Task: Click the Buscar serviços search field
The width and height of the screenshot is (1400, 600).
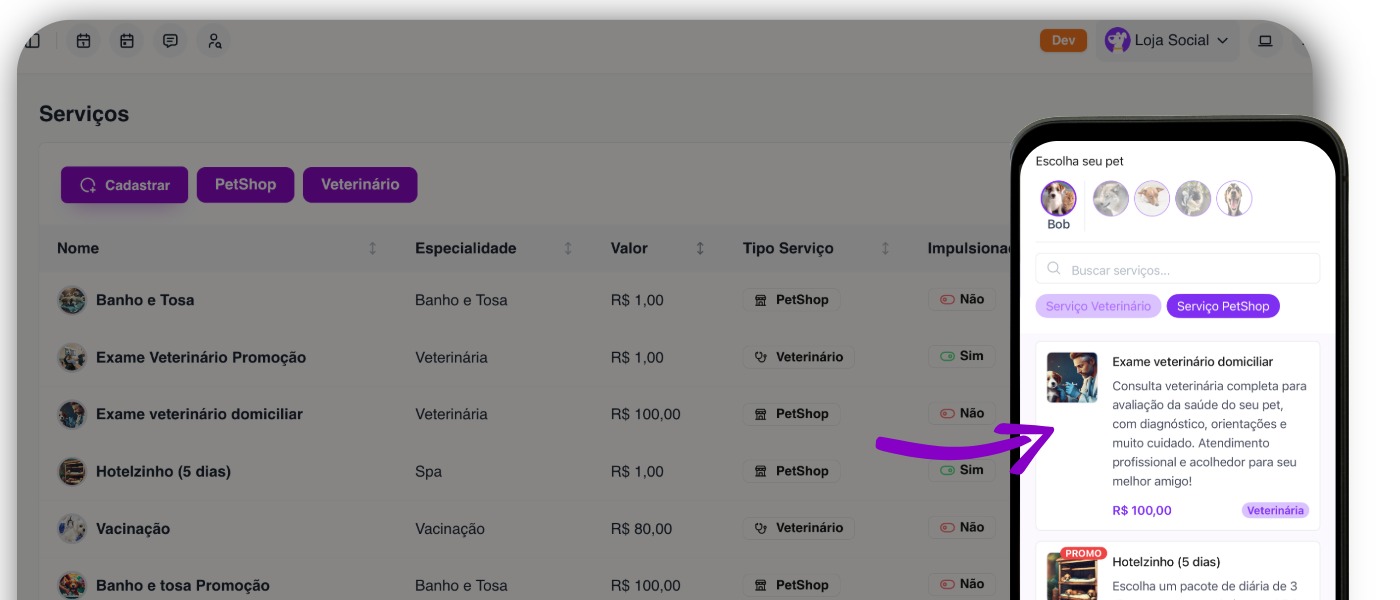Action: point(1178,269)
